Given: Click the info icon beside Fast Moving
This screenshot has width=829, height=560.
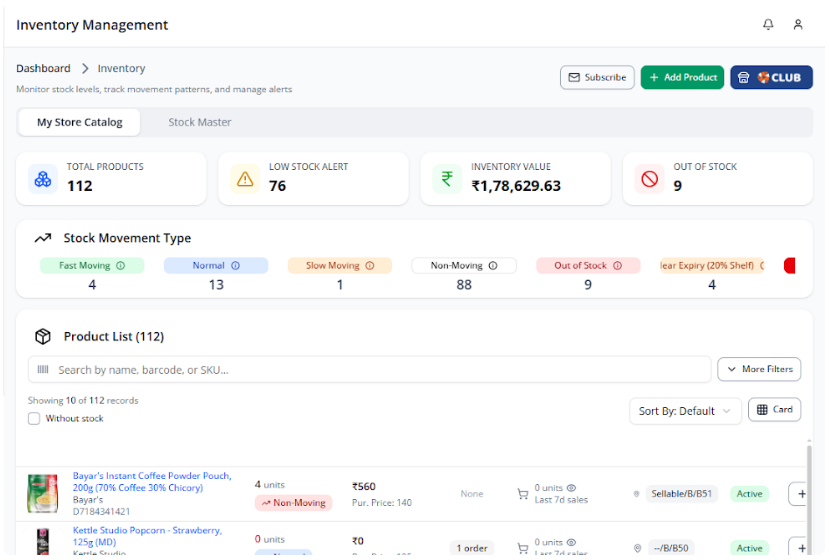Looking at the screenshot, I should pyautogui.click(x=121, y=266).
